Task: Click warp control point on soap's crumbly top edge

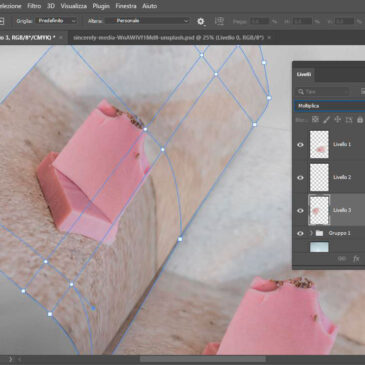Action: click(145, 129)
